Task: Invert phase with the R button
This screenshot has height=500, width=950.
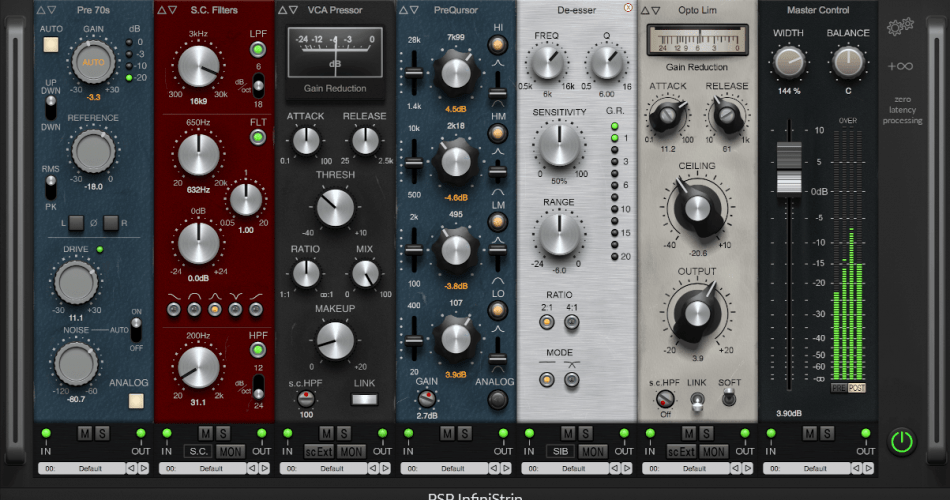Action: tap(111, 223)
